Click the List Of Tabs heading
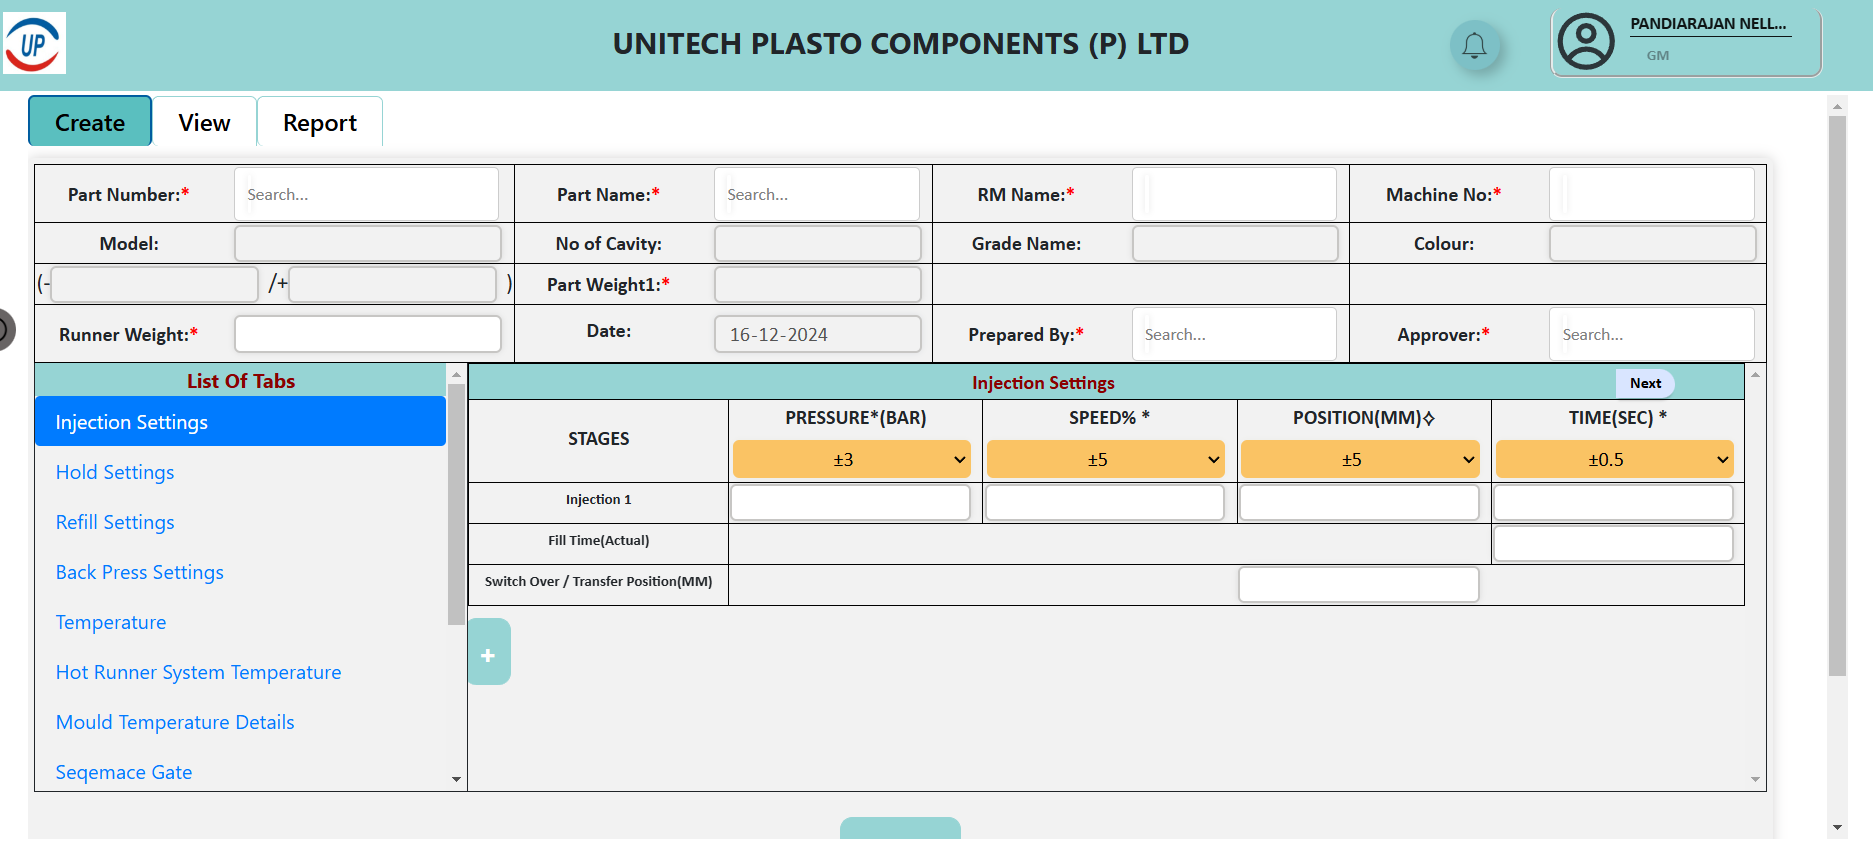The image size is (1873, 864). pos(241,381)
